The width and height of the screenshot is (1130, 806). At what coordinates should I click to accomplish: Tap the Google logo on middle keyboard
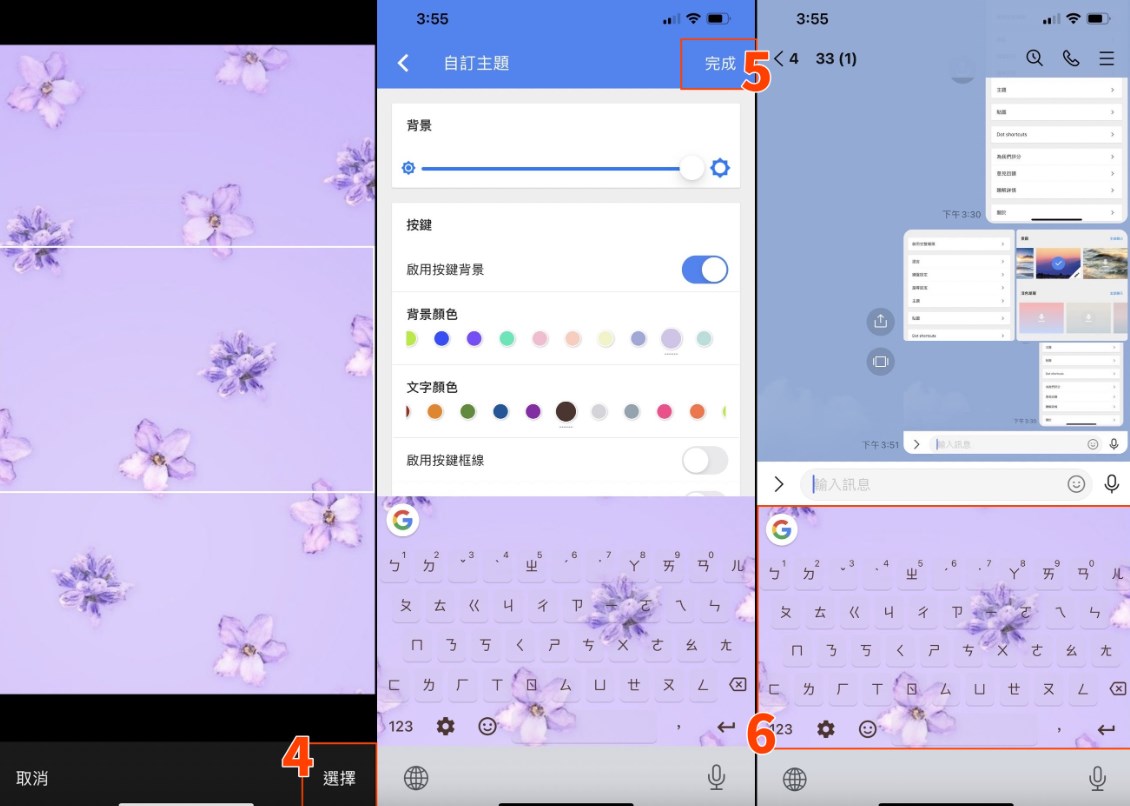tap(402, 520)
